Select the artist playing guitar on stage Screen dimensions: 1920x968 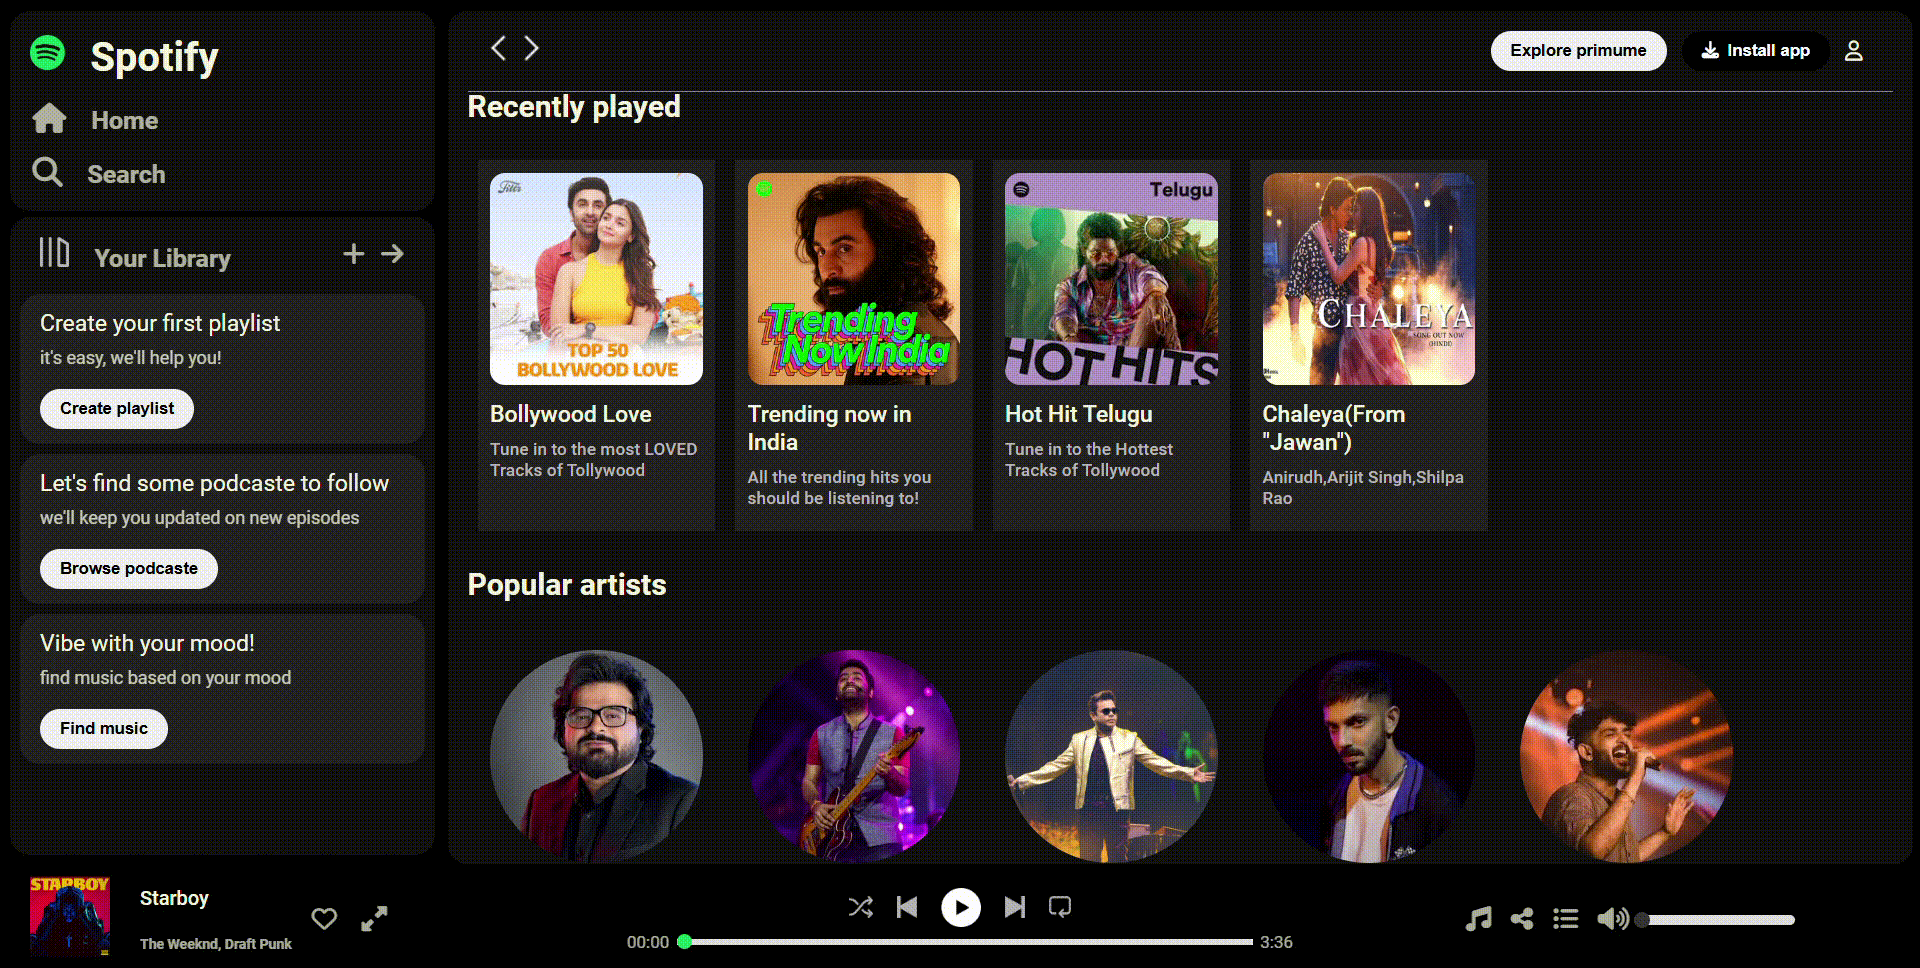point(854,756)
